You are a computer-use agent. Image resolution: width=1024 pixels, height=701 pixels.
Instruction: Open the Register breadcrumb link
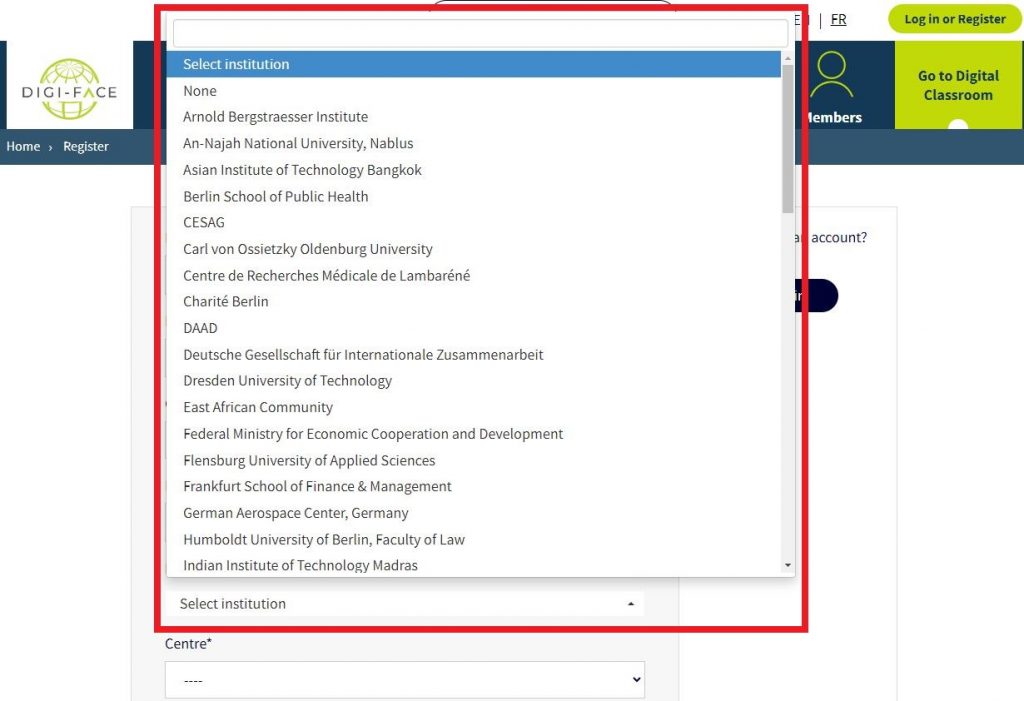(x=86, y=146)
